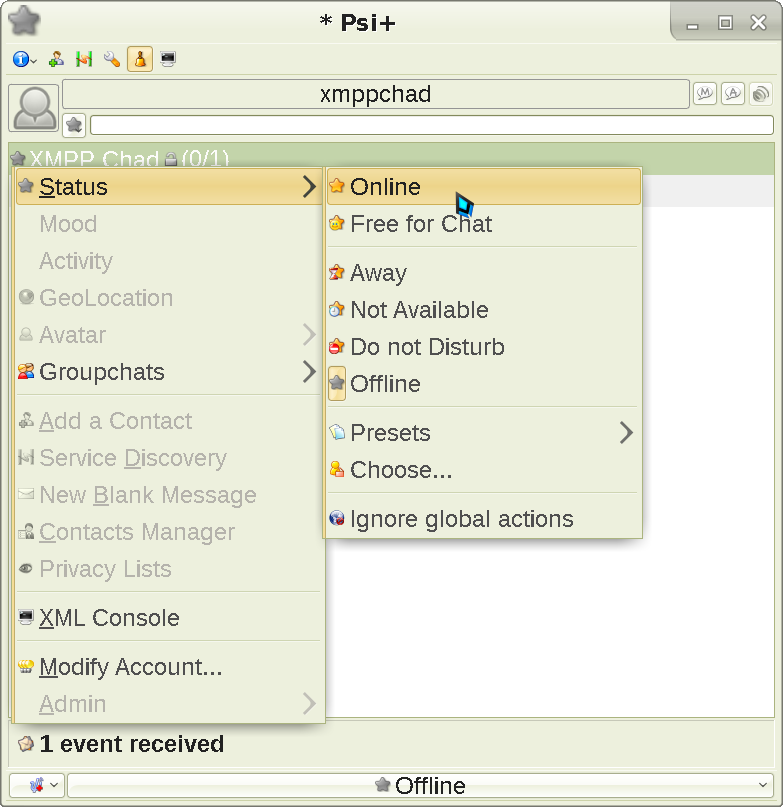Open the wrench Options toolbar icon
Screen dimensions: 783x807
tap(112, 60)
